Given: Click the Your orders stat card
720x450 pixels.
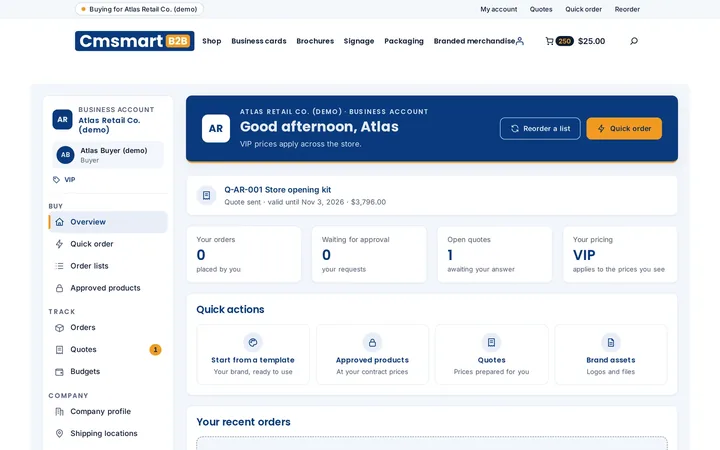Looking at the screenshot, I should 244,254.
